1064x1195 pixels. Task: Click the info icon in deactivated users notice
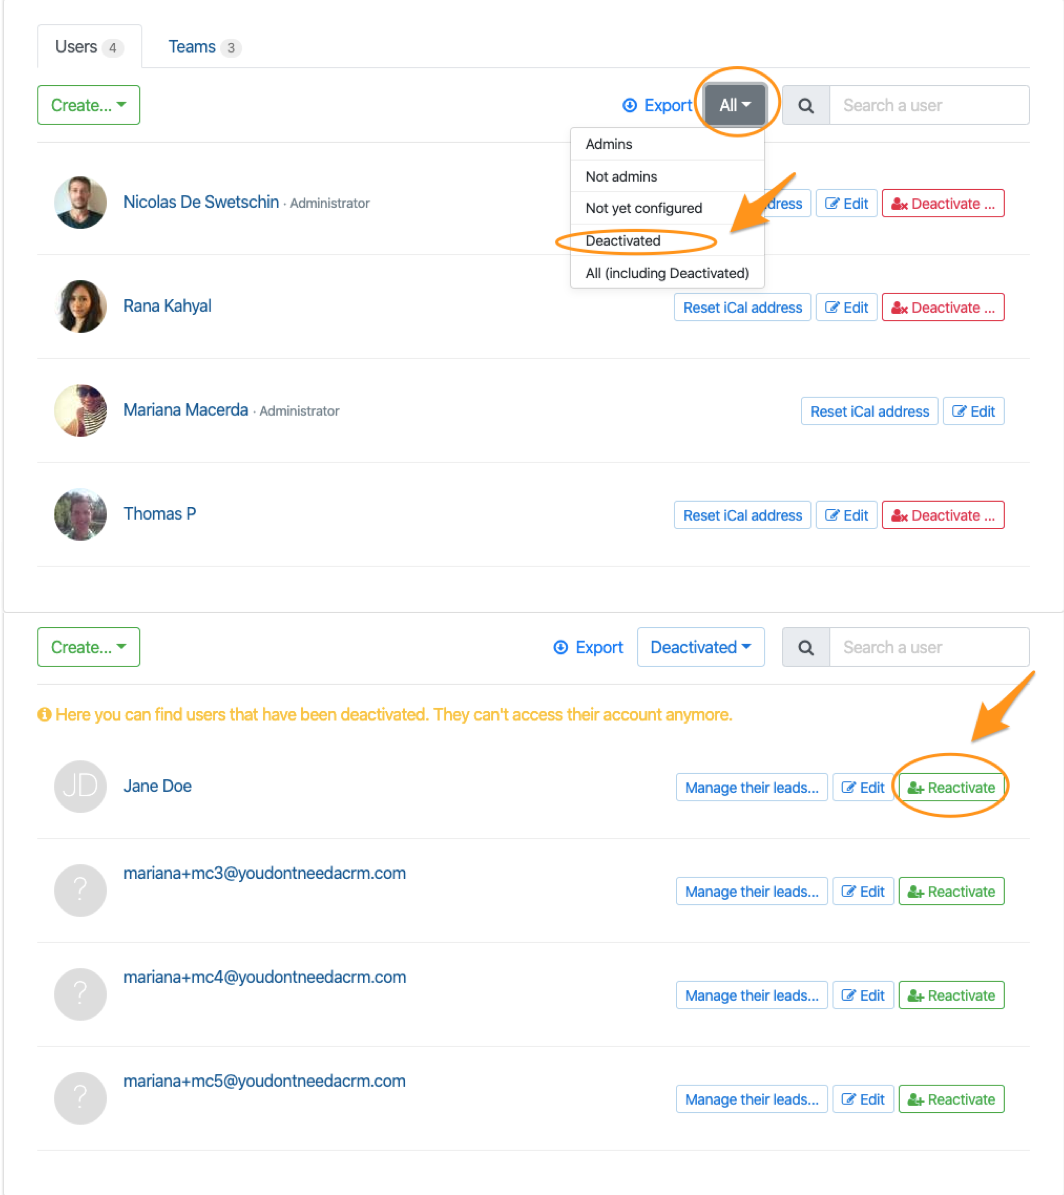click(44, 715)
